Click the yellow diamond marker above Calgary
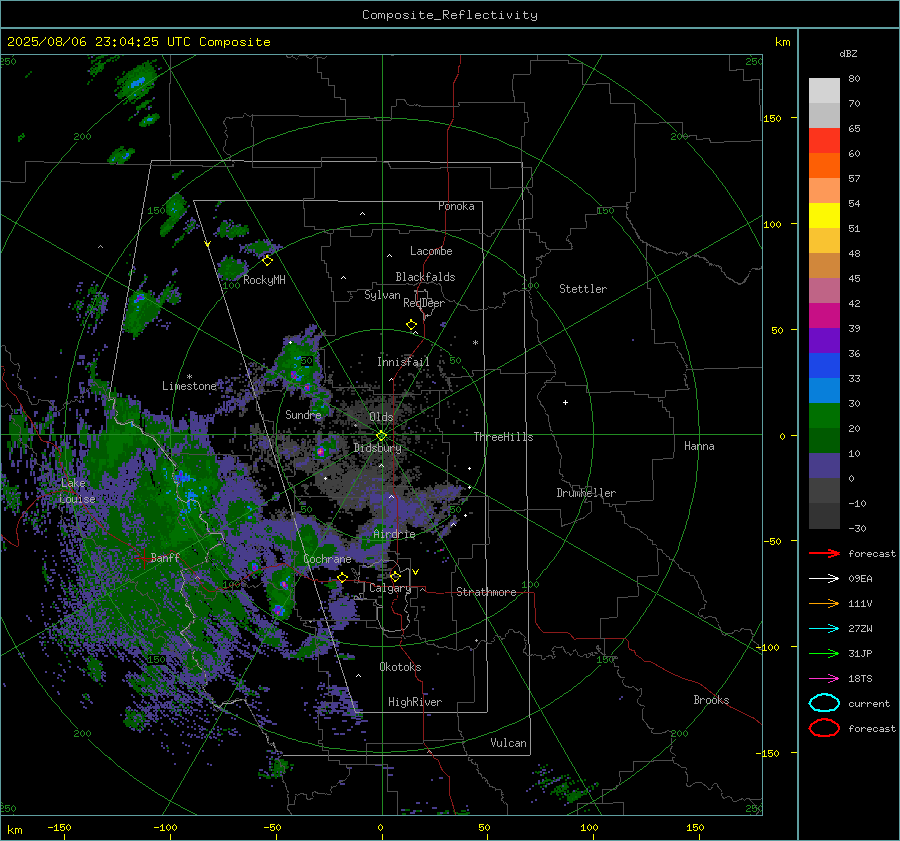Screen dimensions: 900x841 395,576
